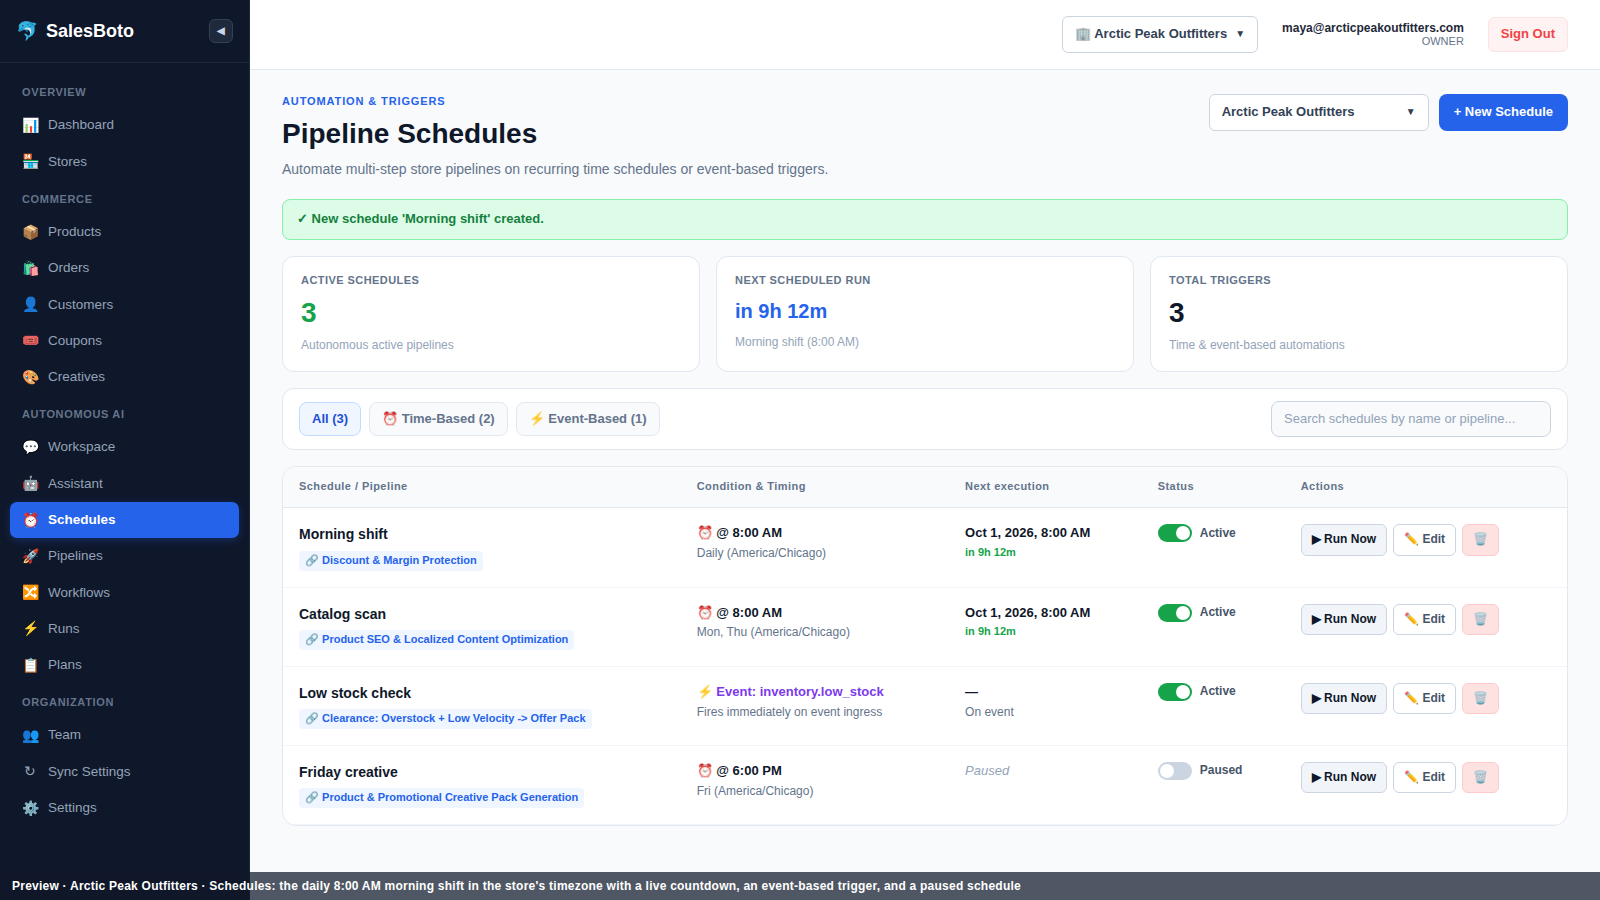Show Event-Based (1) schedules

[x=588, y=419]
